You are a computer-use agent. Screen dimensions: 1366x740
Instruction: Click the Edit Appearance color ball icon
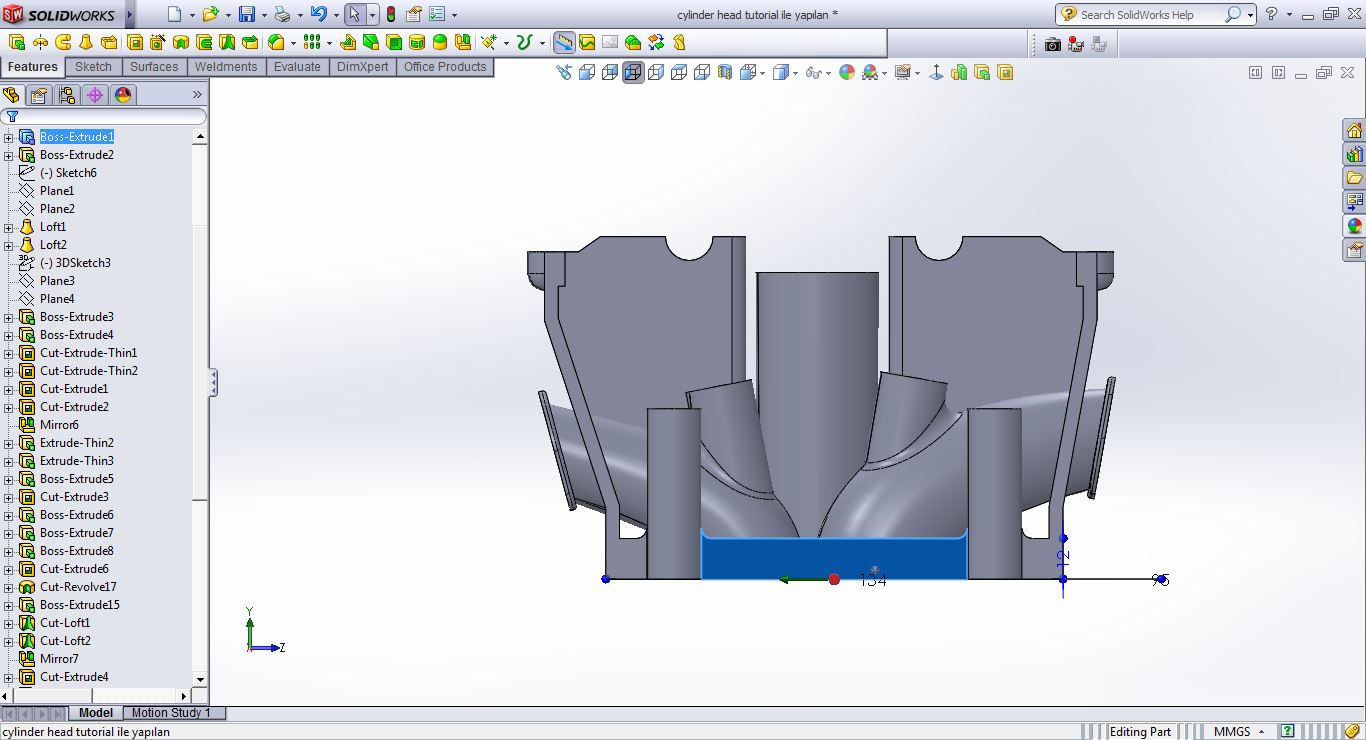[847, 72]
